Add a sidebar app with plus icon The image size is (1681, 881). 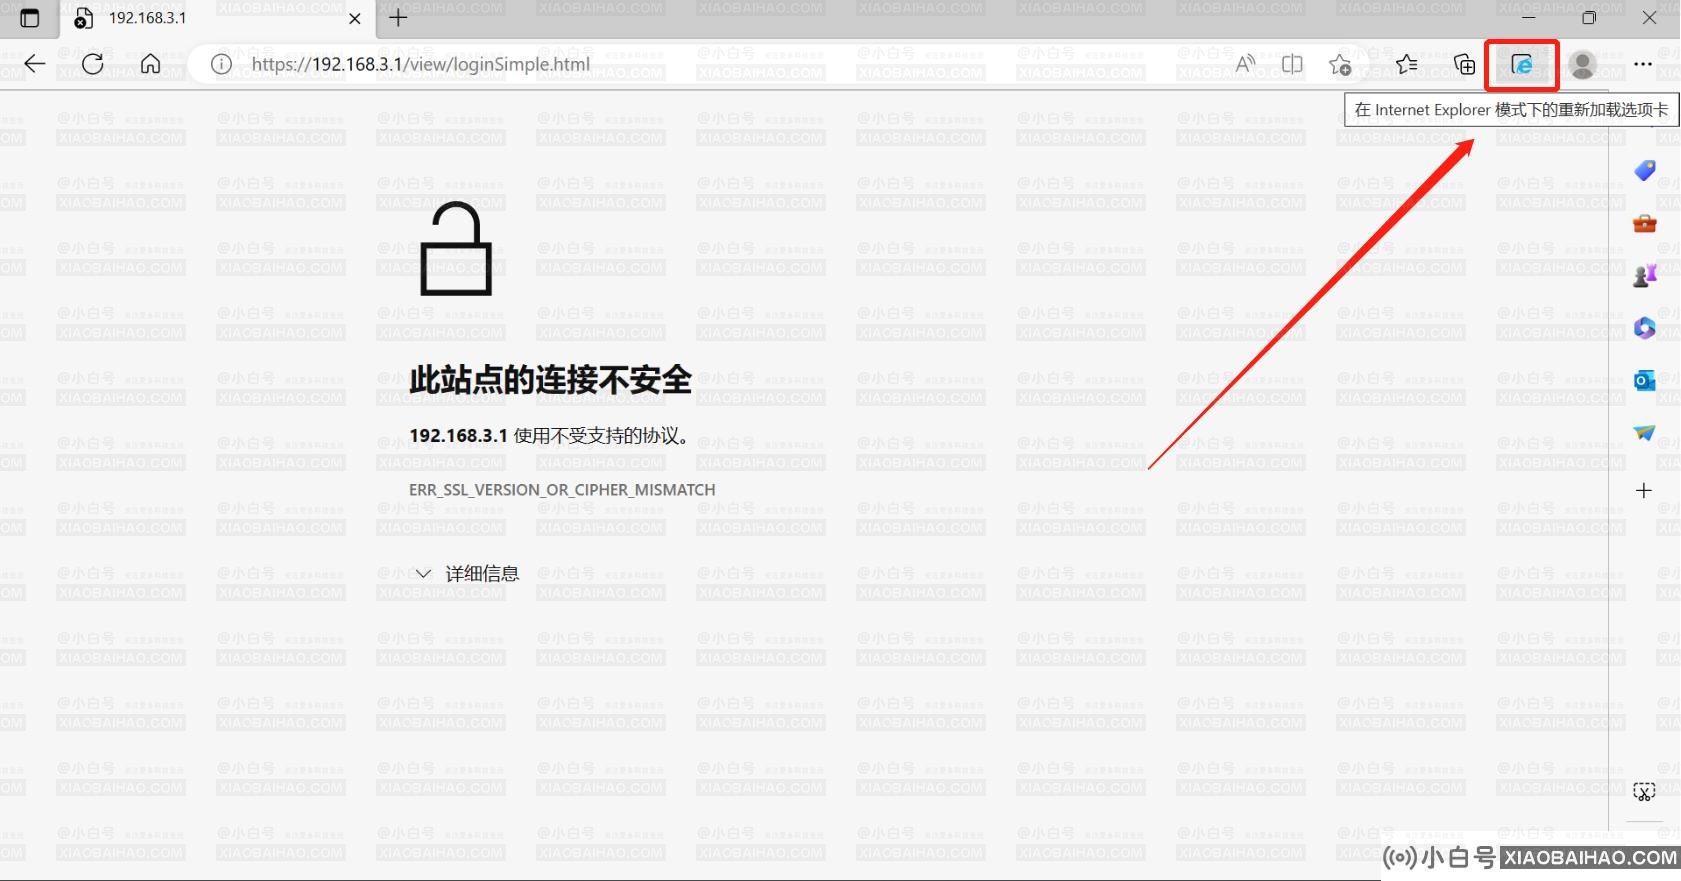[1644, 490]
